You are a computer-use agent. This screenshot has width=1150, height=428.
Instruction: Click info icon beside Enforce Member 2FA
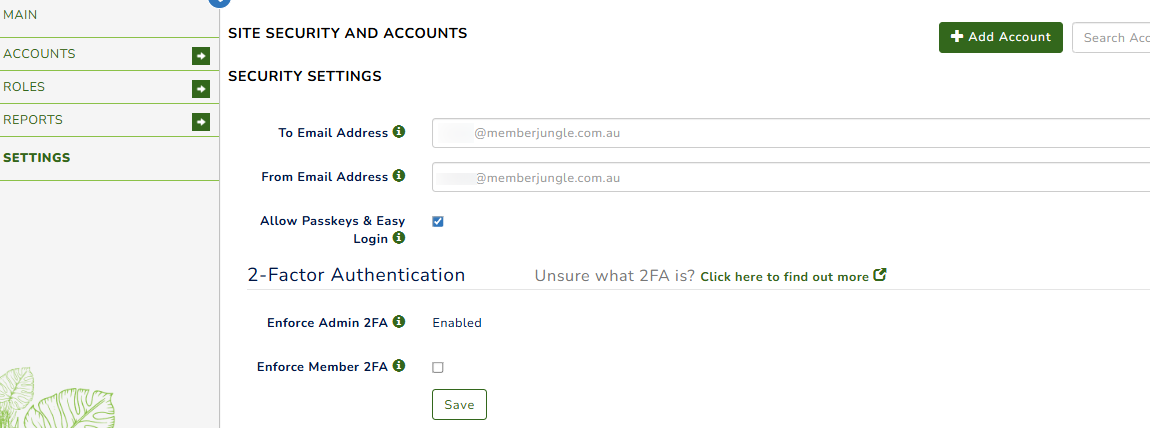click(x=399, y=365)
